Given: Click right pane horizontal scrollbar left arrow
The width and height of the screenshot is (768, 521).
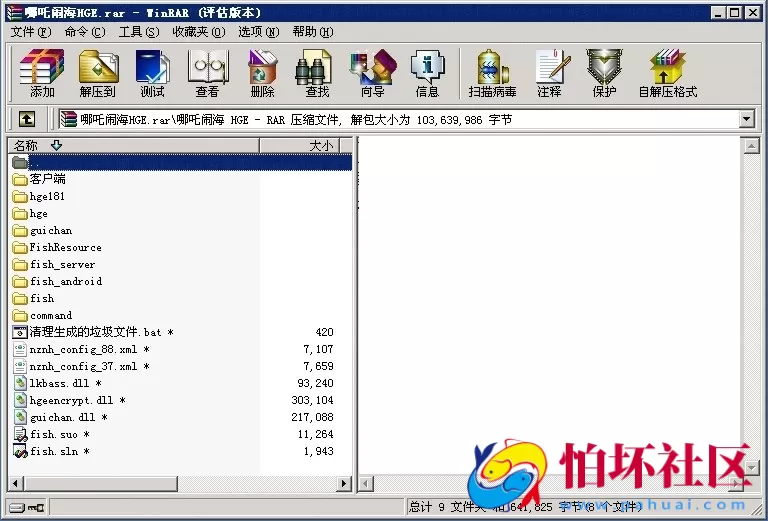Looking at the screenshot, I should click(x=366, y=484).
